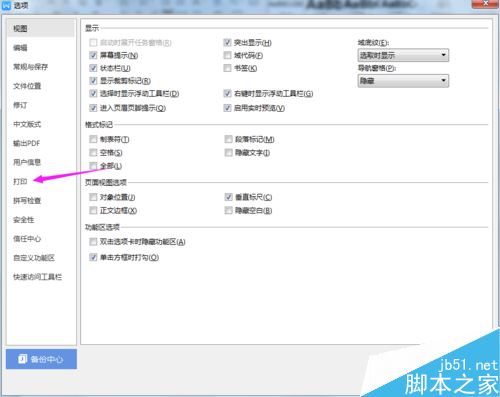Open the 修订 options page
500x397 pixels.
(20, 105)
